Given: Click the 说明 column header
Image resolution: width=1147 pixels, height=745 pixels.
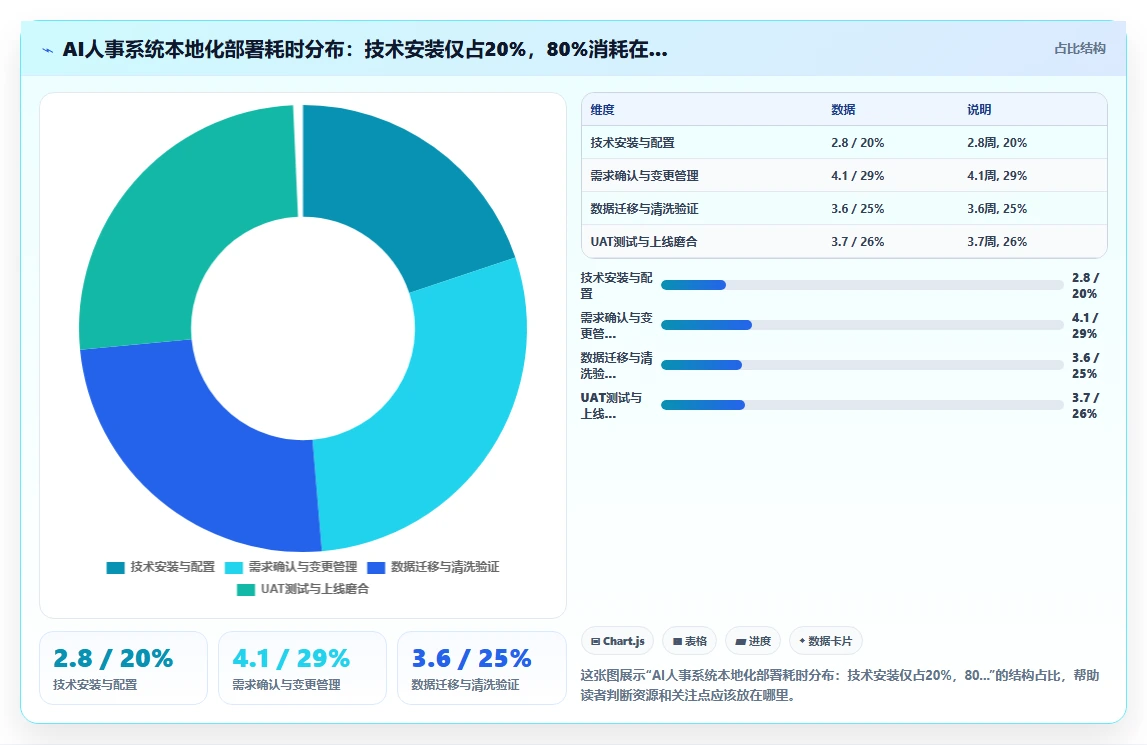Looking at the screenshot, I should (979, 110).
